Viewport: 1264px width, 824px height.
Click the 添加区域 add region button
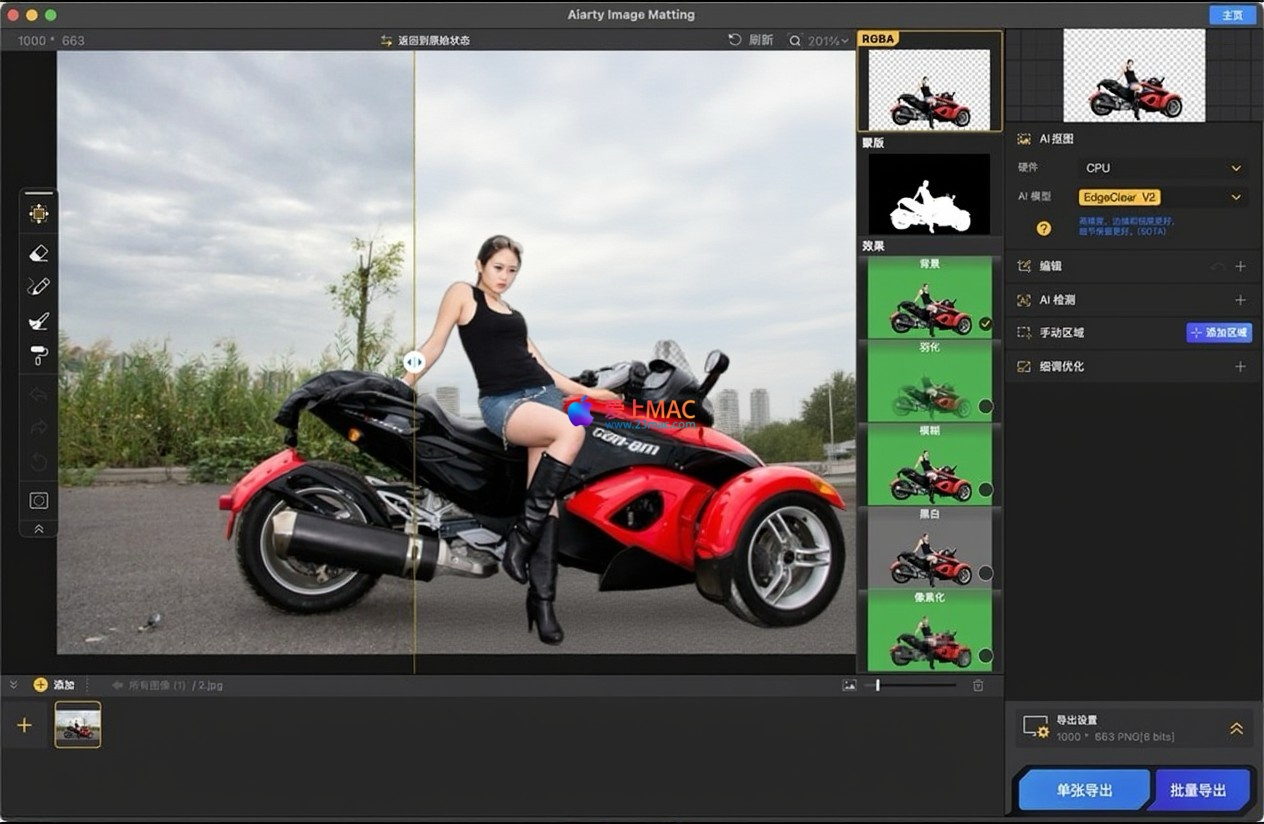pyautogui.click(x=1218, y=333)
